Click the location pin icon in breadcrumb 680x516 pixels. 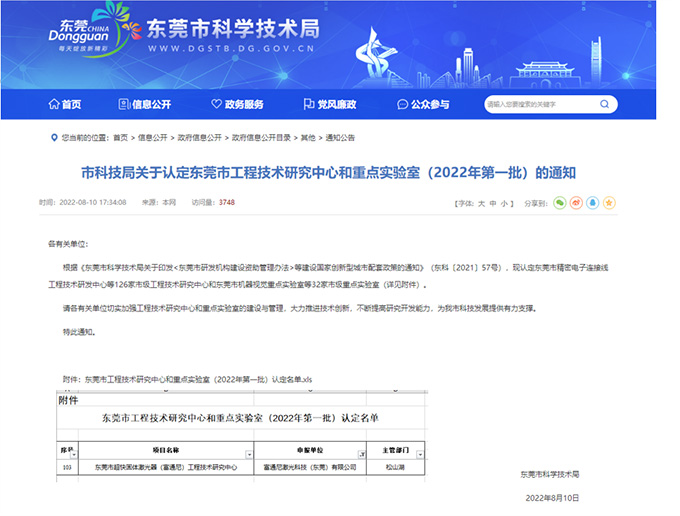tap(54, 138)
